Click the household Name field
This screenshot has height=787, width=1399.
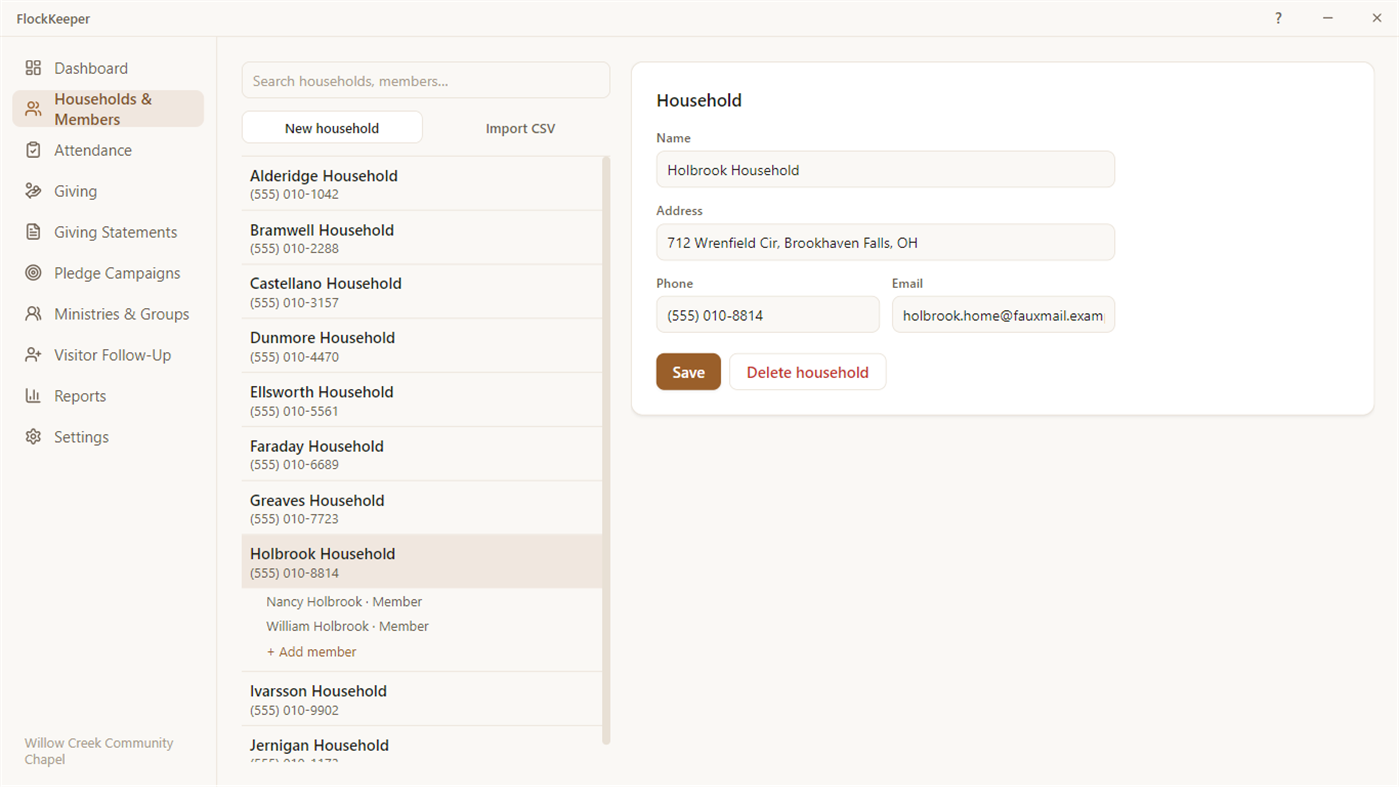(x=885, y=170)
